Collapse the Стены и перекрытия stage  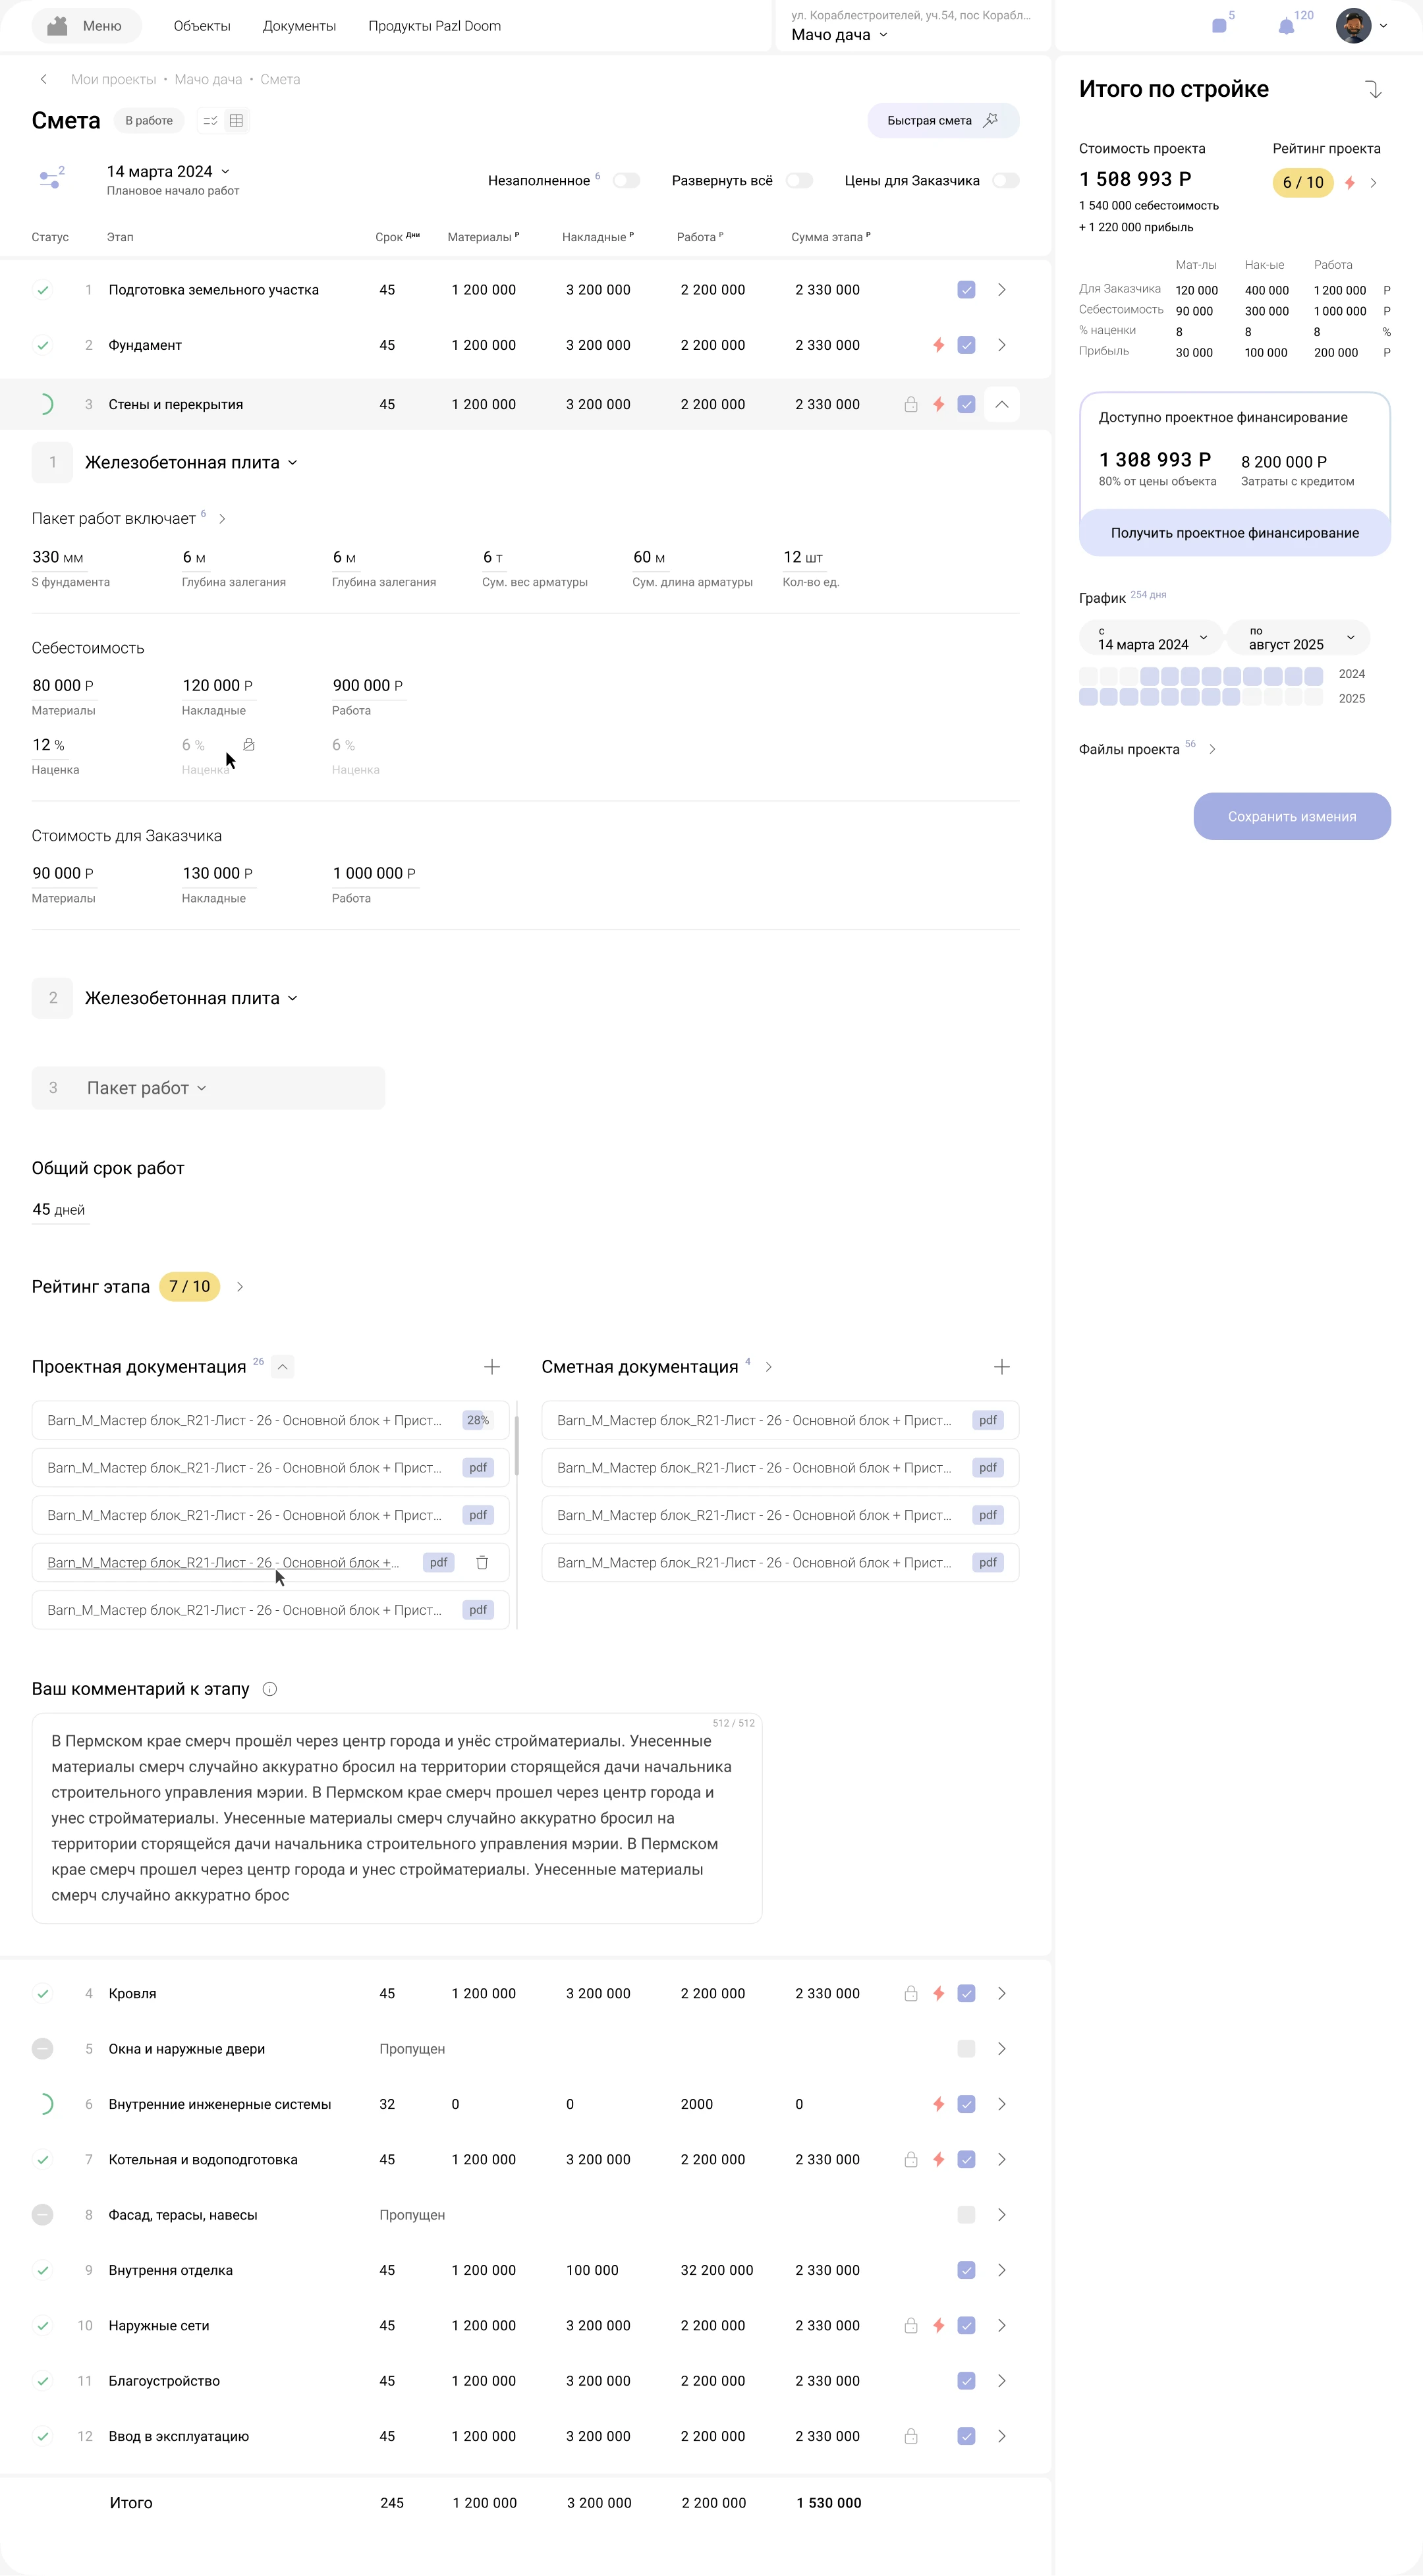pyautogui.click(x=1001, y=404)
